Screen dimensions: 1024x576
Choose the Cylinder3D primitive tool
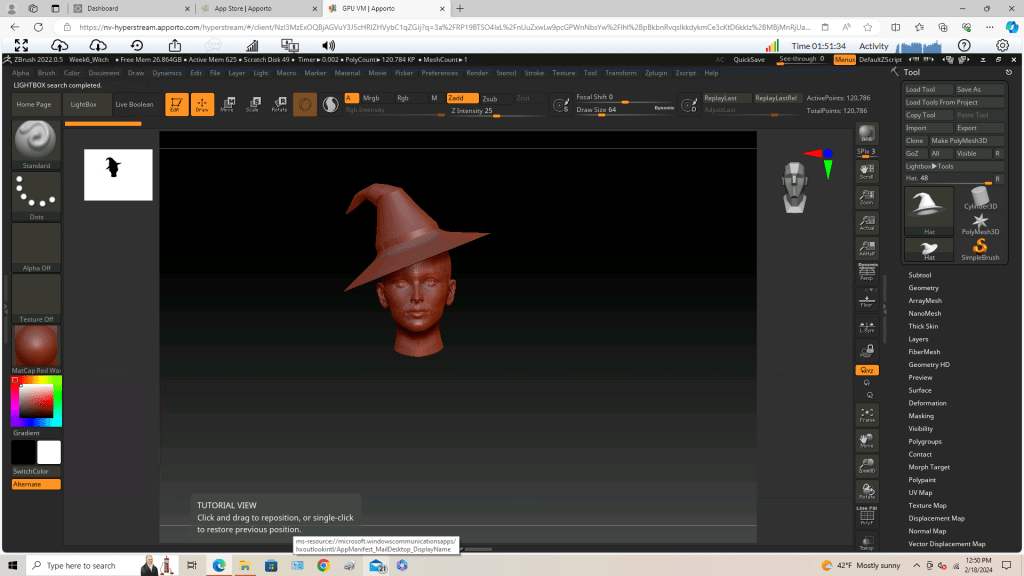click(978, 196)
